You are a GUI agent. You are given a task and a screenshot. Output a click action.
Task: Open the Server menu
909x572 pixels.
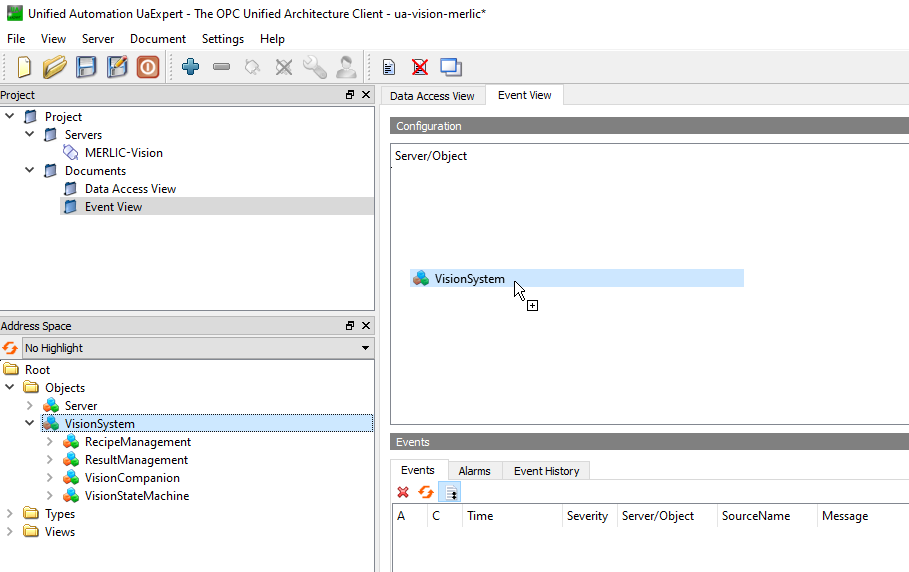coord(97,39)
